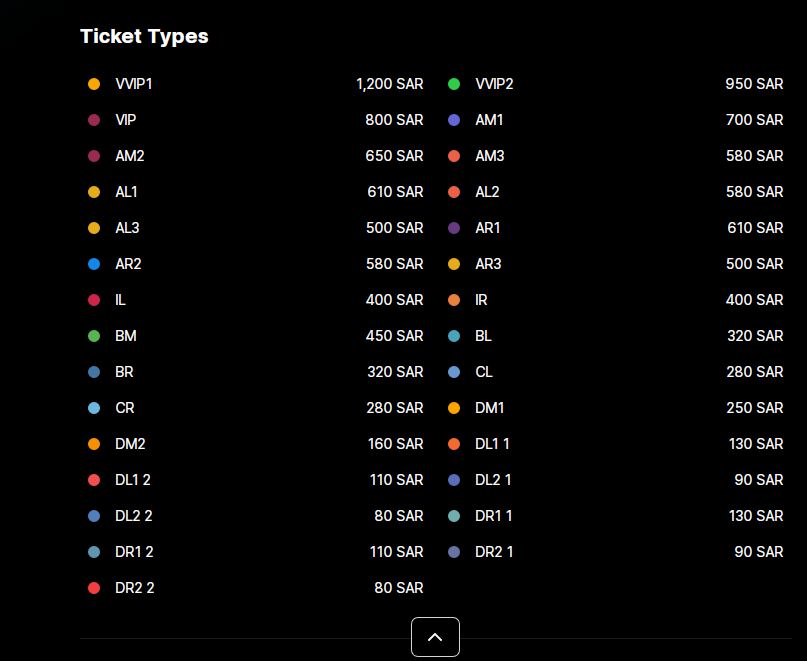Click the dark purple dot beside AR1
This screenshot has height=661, width=807.
click(454, 228)
